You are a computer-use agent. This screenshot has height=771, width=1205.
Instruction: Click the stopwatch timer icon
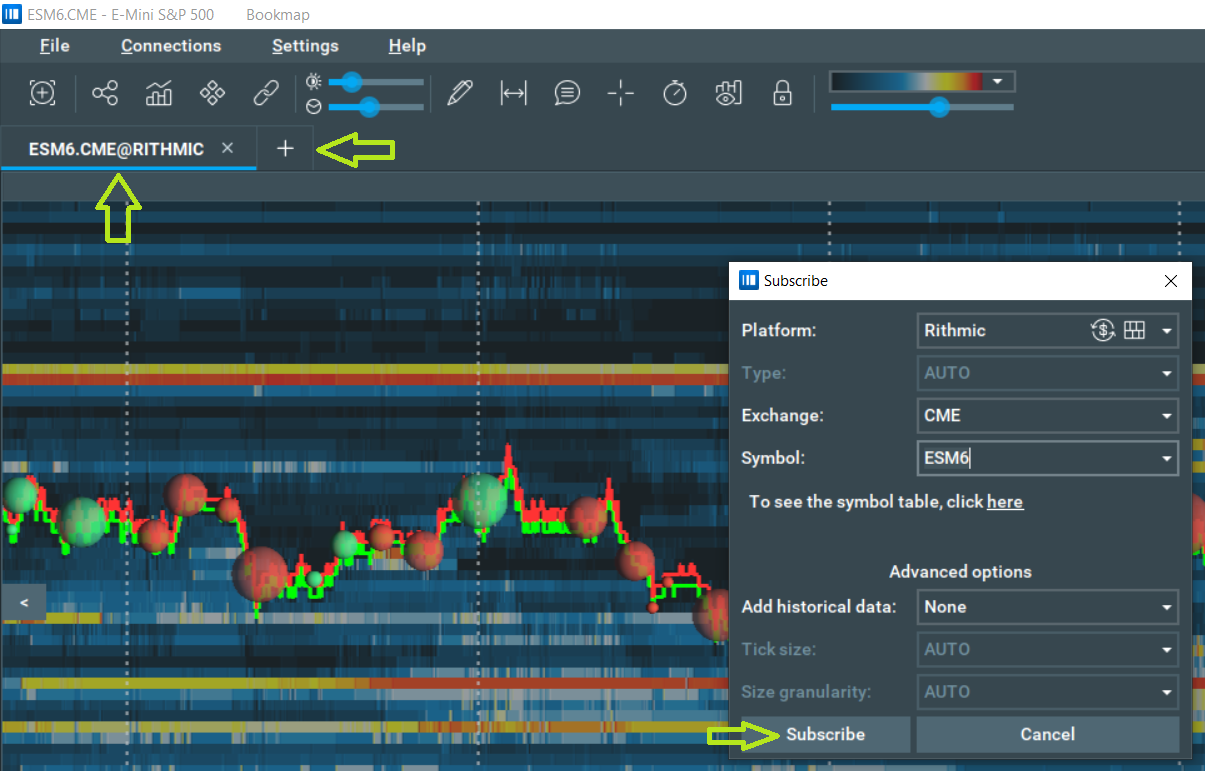coord(675,94)
